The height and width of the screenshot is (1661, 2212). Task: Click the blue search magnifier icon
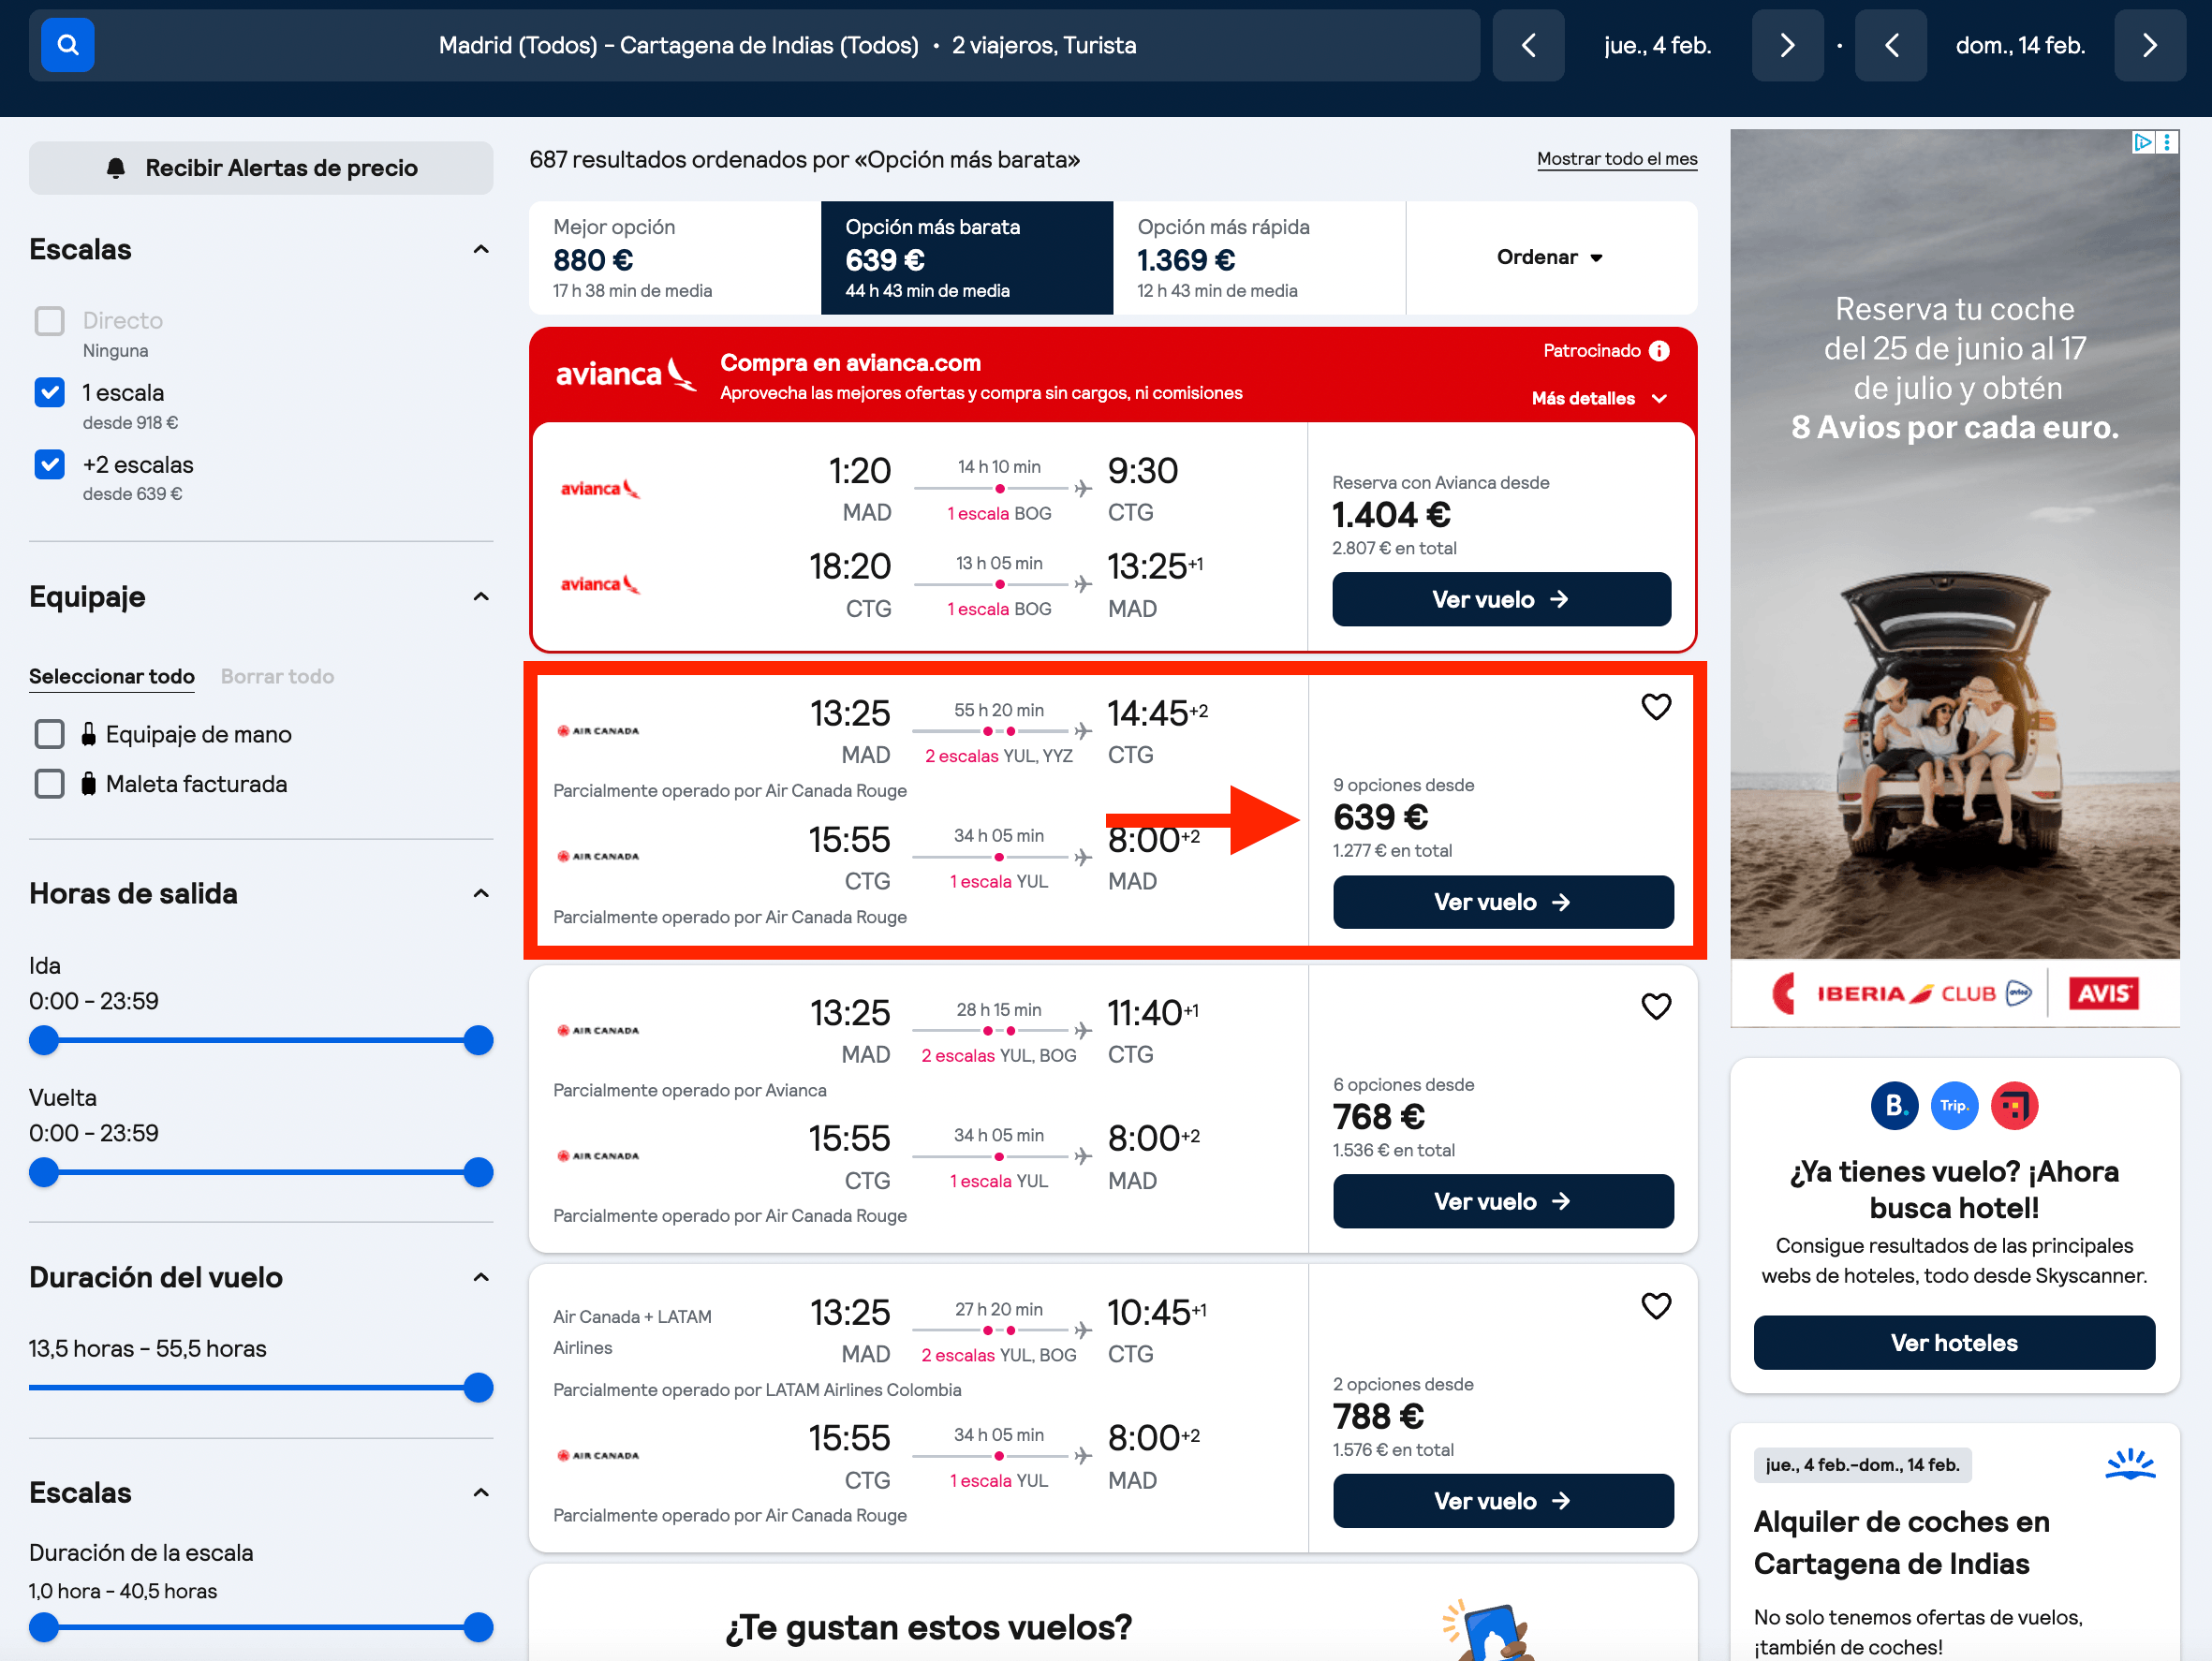(67, 45)
